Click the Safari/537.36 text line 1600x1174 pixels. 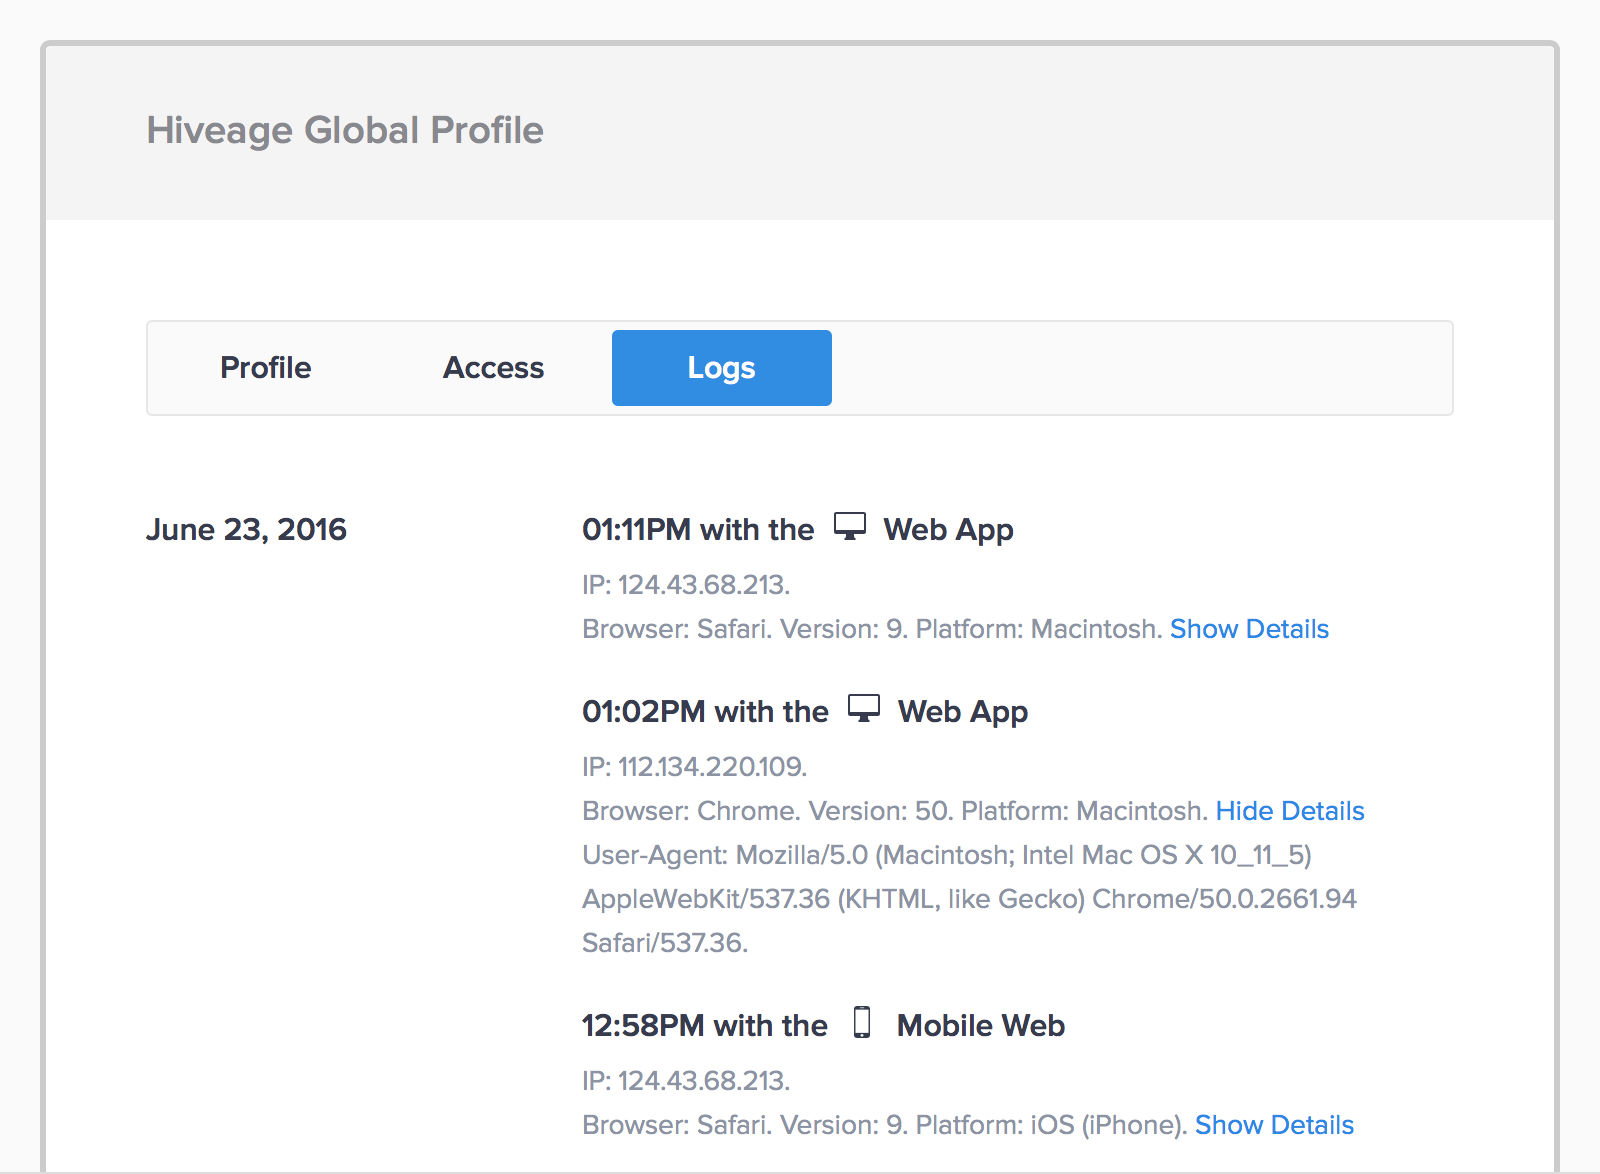pyautogui.click(x=665, y=943)
